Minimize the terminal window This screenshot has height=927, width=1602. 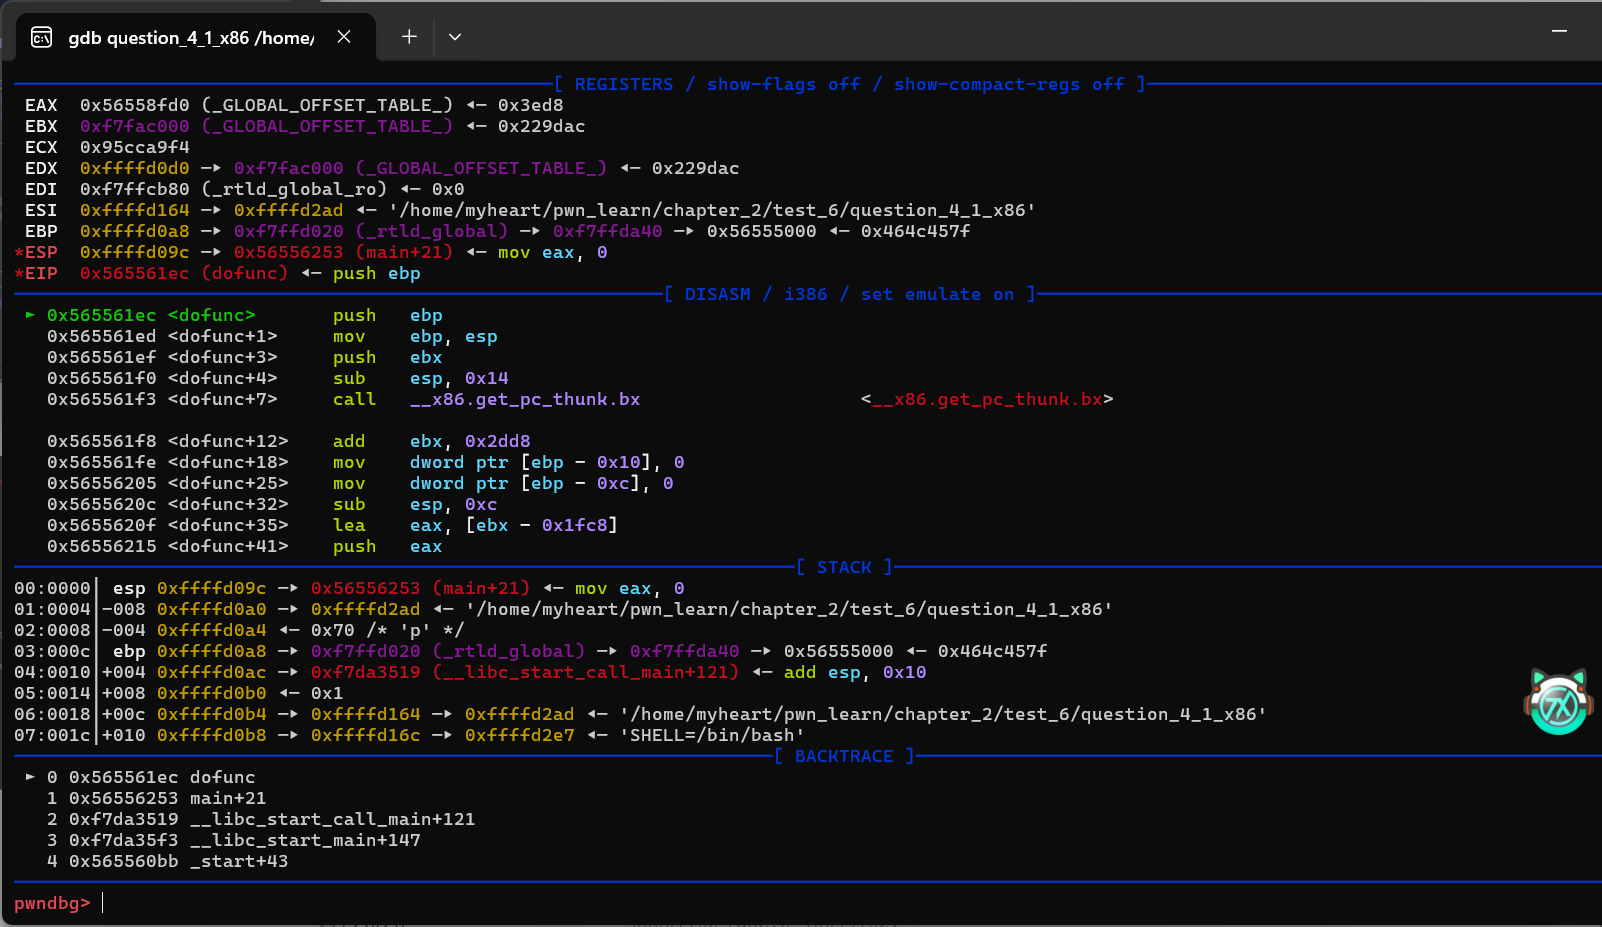[x=1559, y=32]
